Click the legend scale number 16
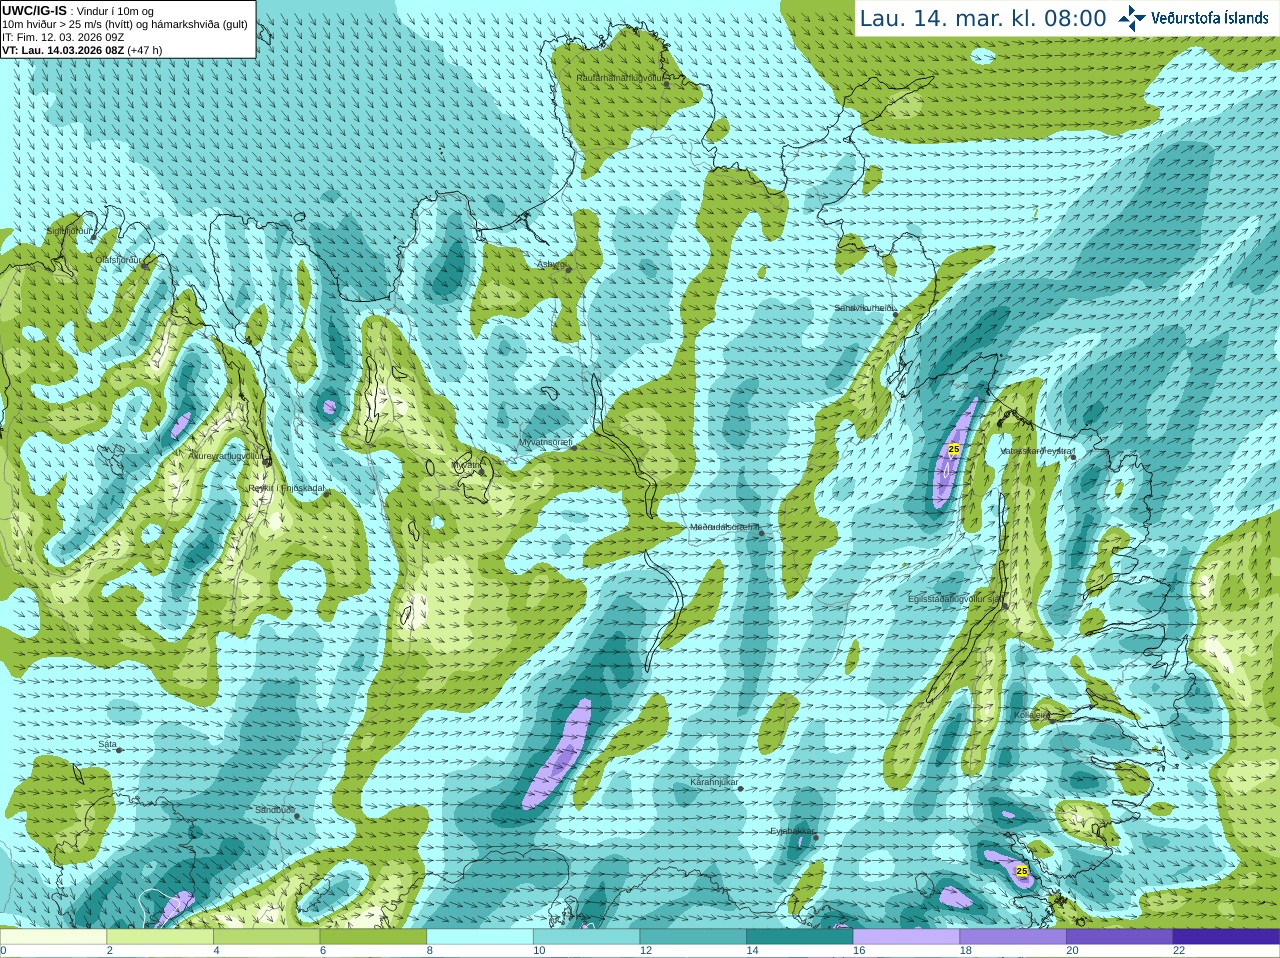The image size is (1280, 958). (x=859, y=951)
